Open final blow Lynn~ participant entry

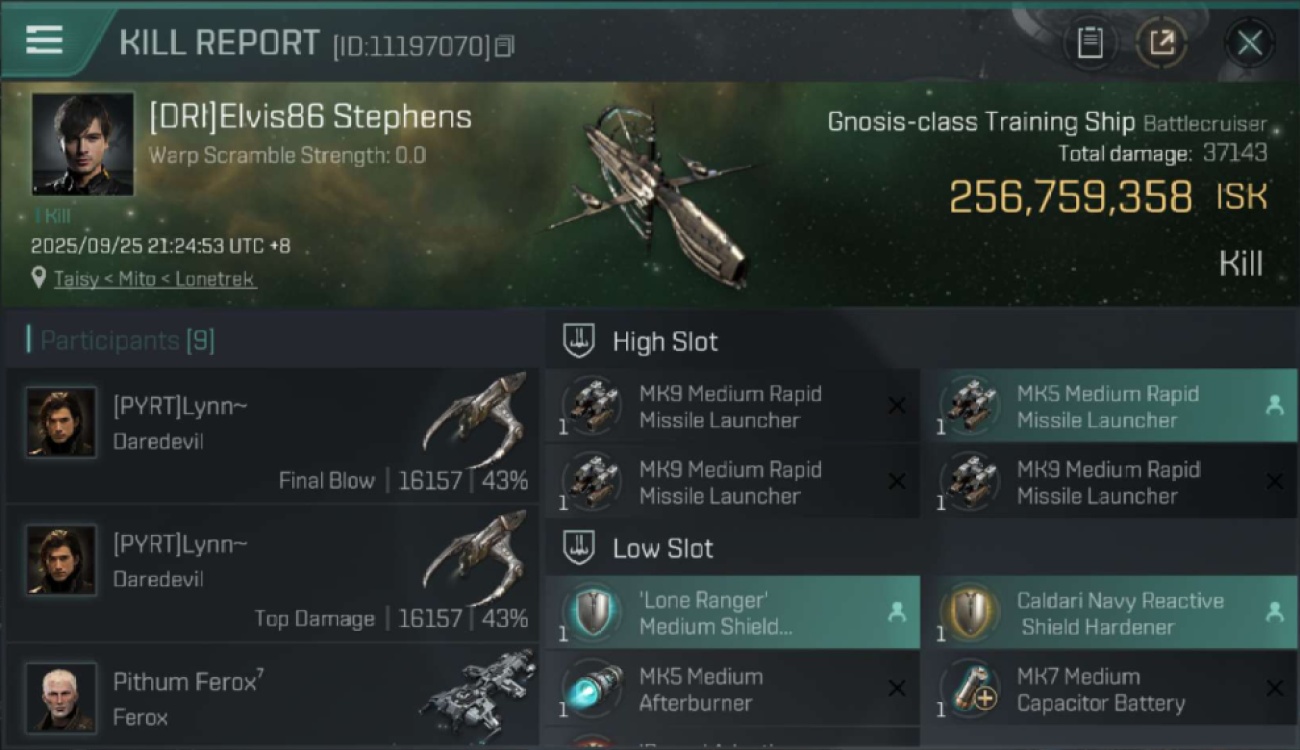coord(272,435)
